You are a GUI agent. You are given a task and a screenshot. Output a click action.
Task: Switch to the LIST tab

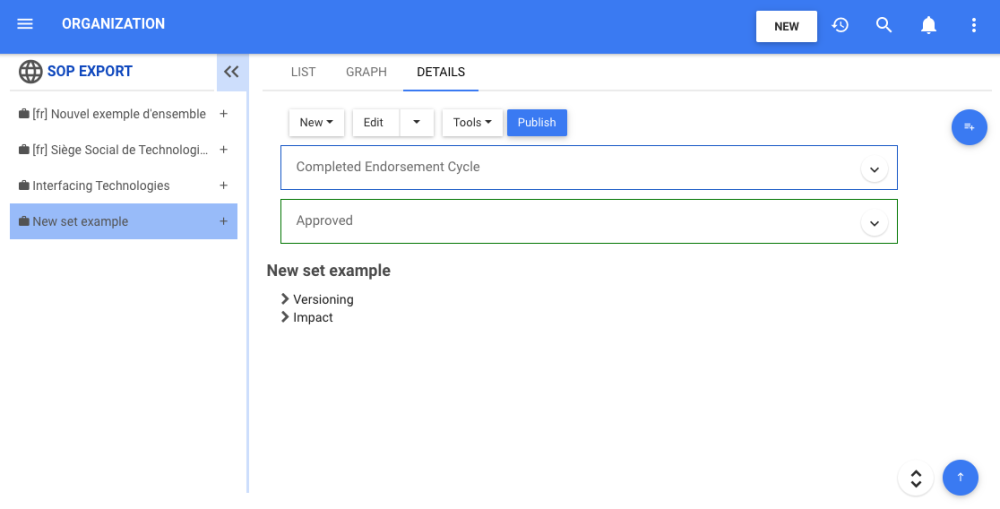303,72
